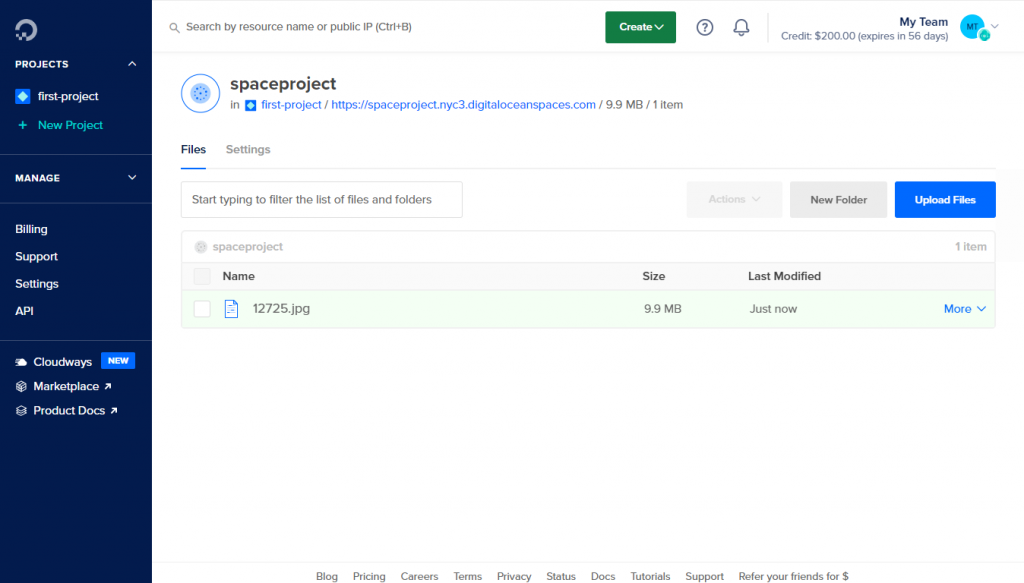Image resolution: width=1024 pixels, height=583 pixels.
Task: Open the help question mark icon
Action: coord(704,27)
